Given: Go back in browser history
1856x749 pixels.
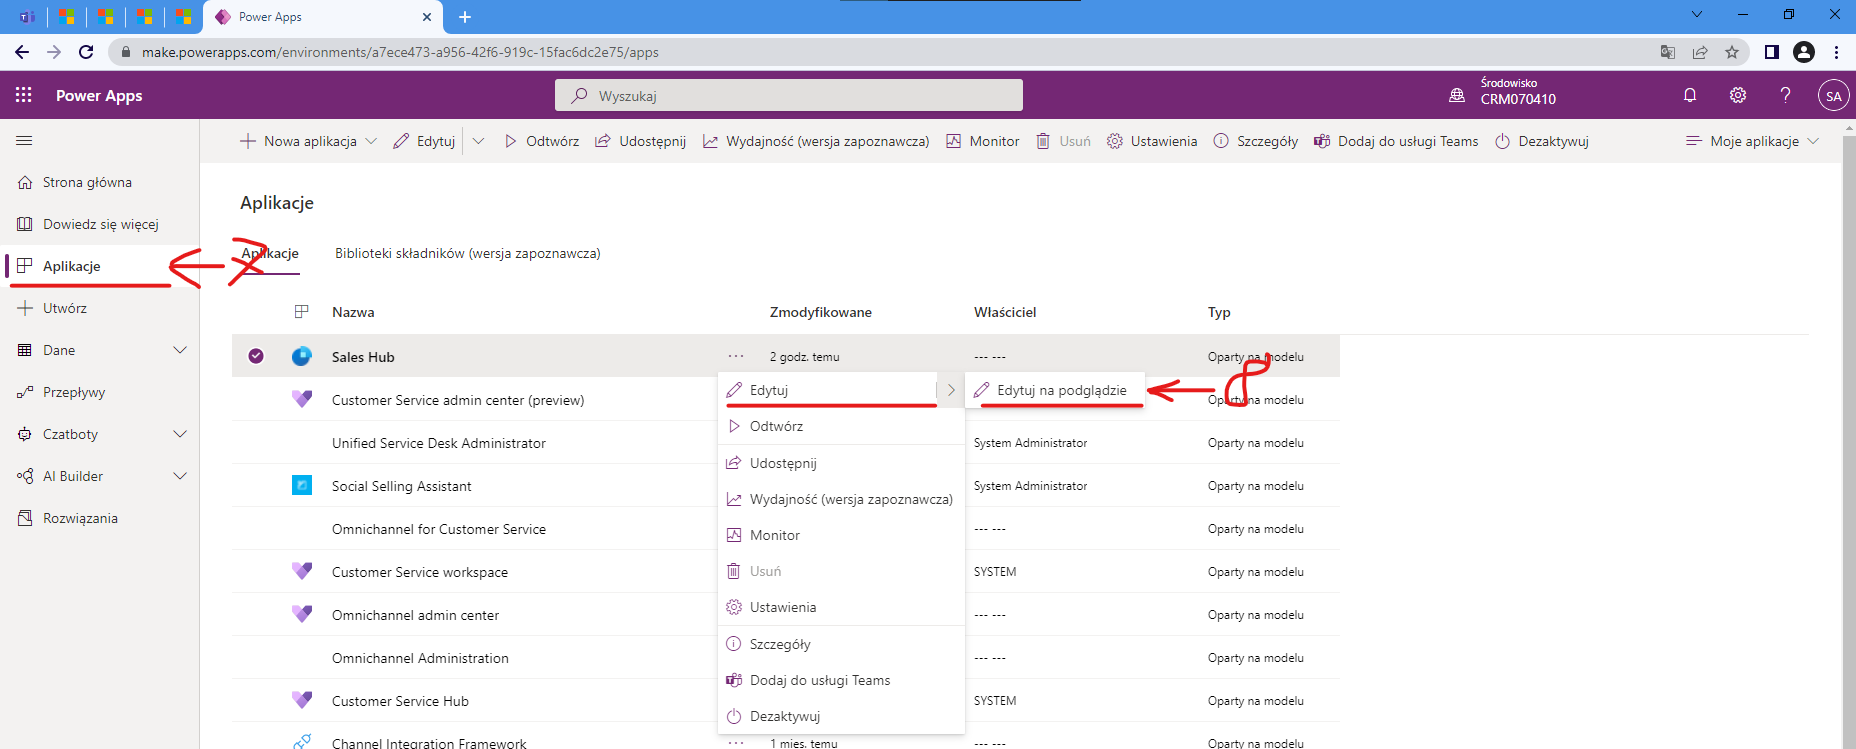Looking at the screenshot, I should coord(22,52).
